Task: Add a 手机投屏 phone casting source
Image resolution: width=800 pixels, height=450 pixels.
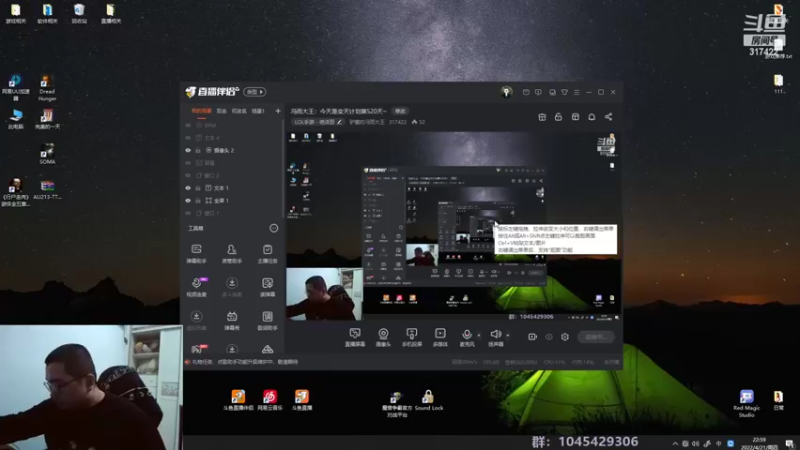Action: [412, 337]
